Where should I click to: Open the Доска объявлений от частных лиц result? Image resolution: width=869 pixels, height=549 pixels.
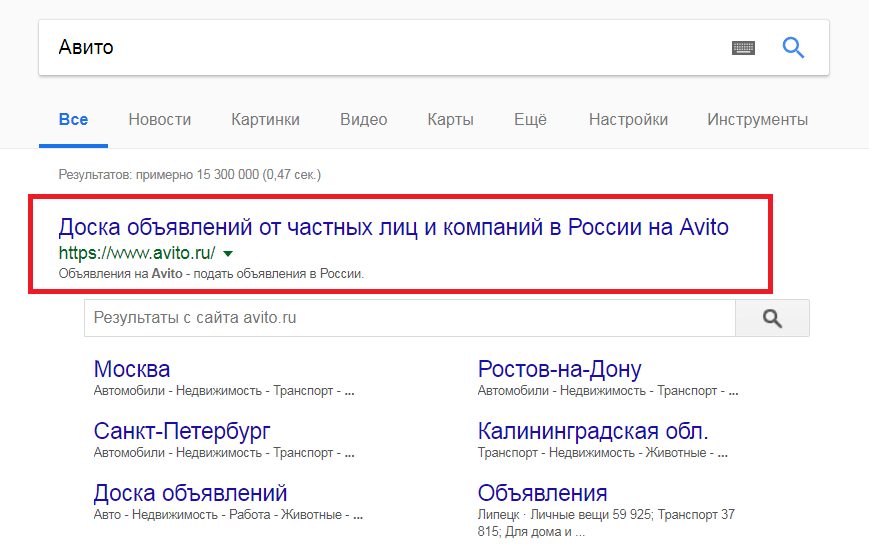[393, 227]
